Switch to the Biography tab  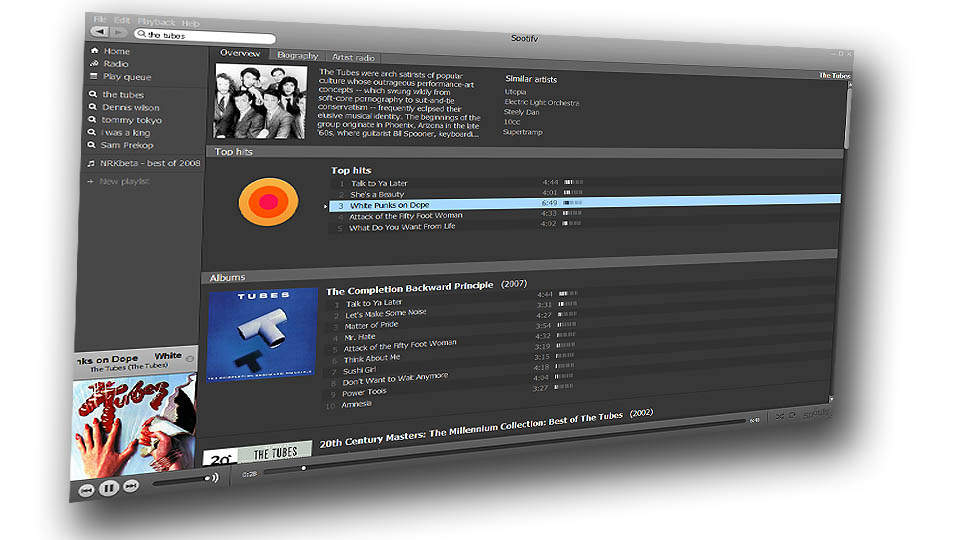[297, 55]
